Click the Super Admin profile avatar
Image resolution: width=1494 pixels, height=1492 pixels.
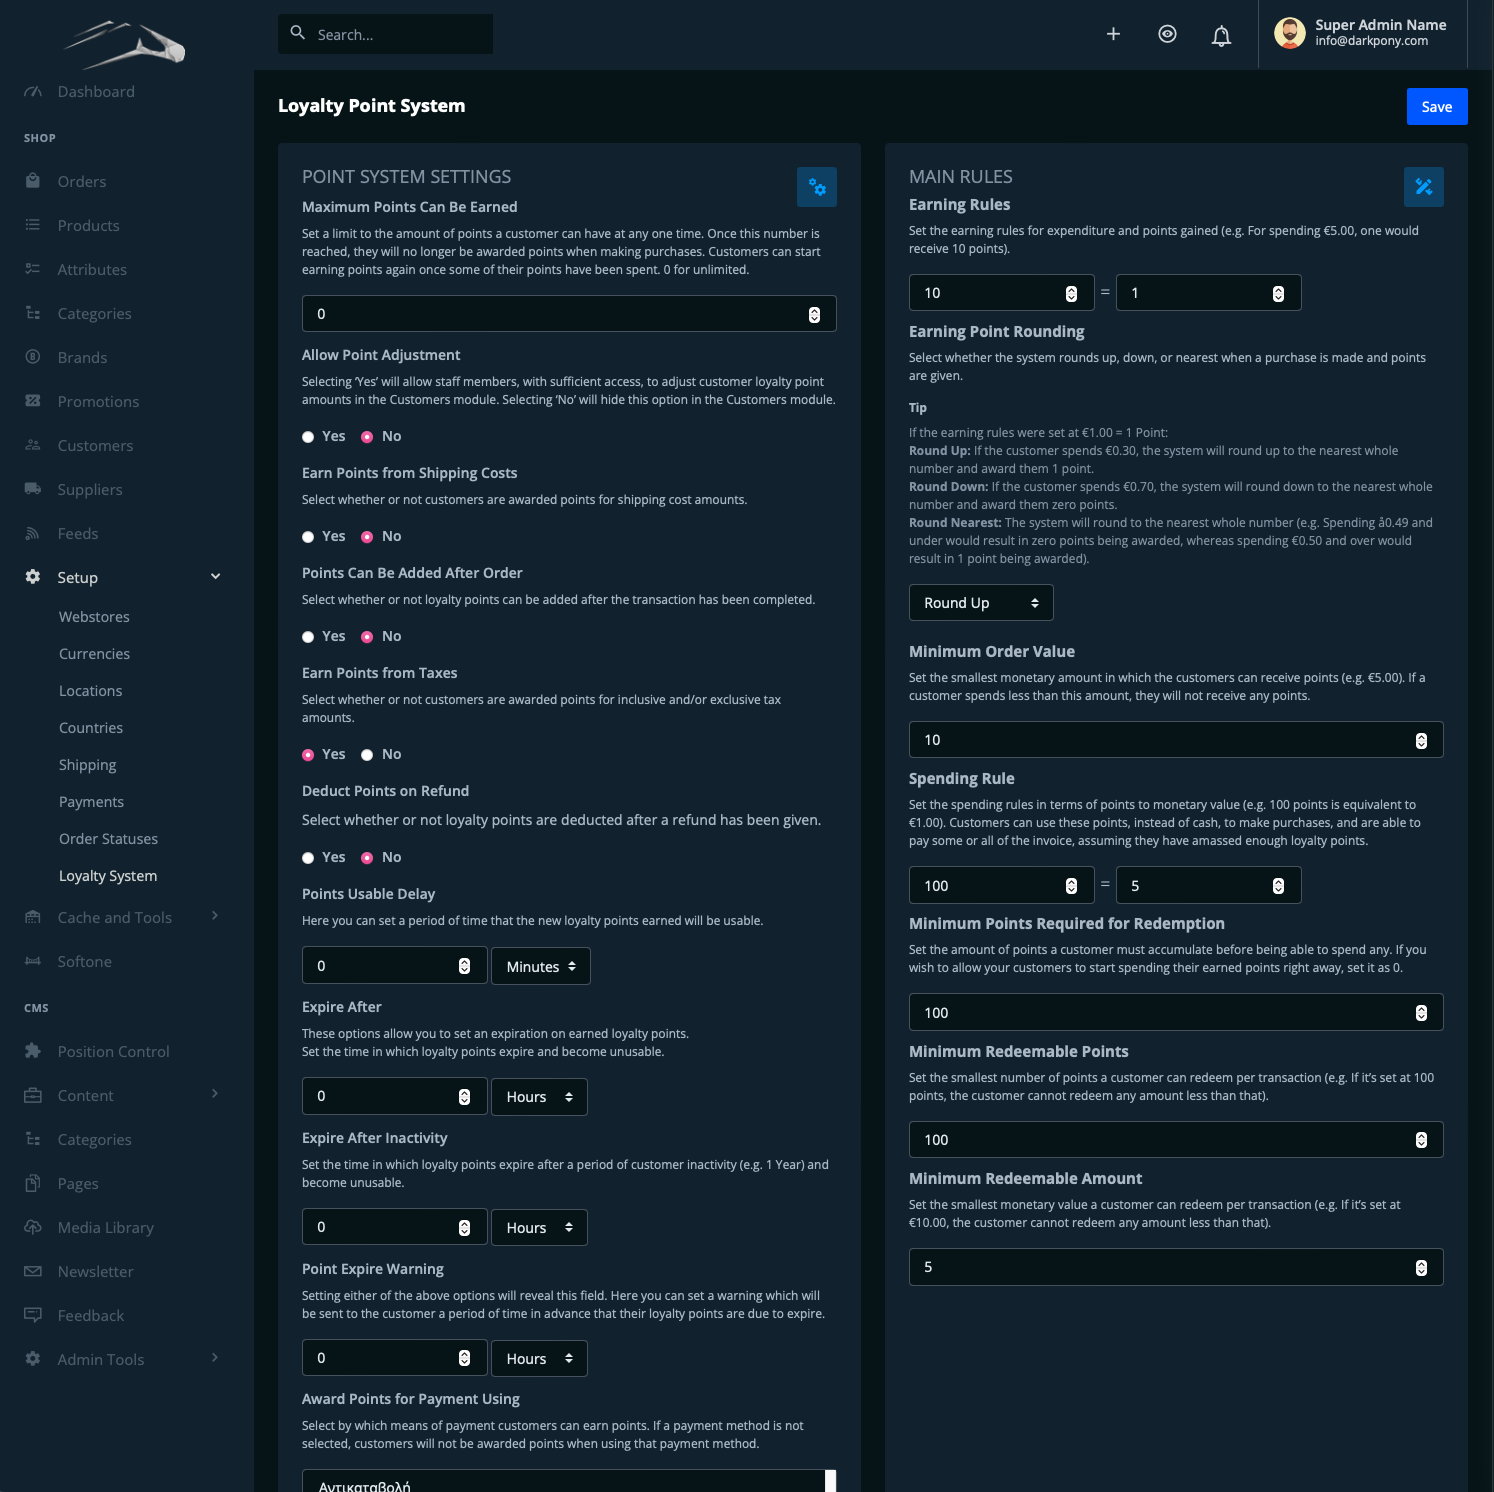1289,33
